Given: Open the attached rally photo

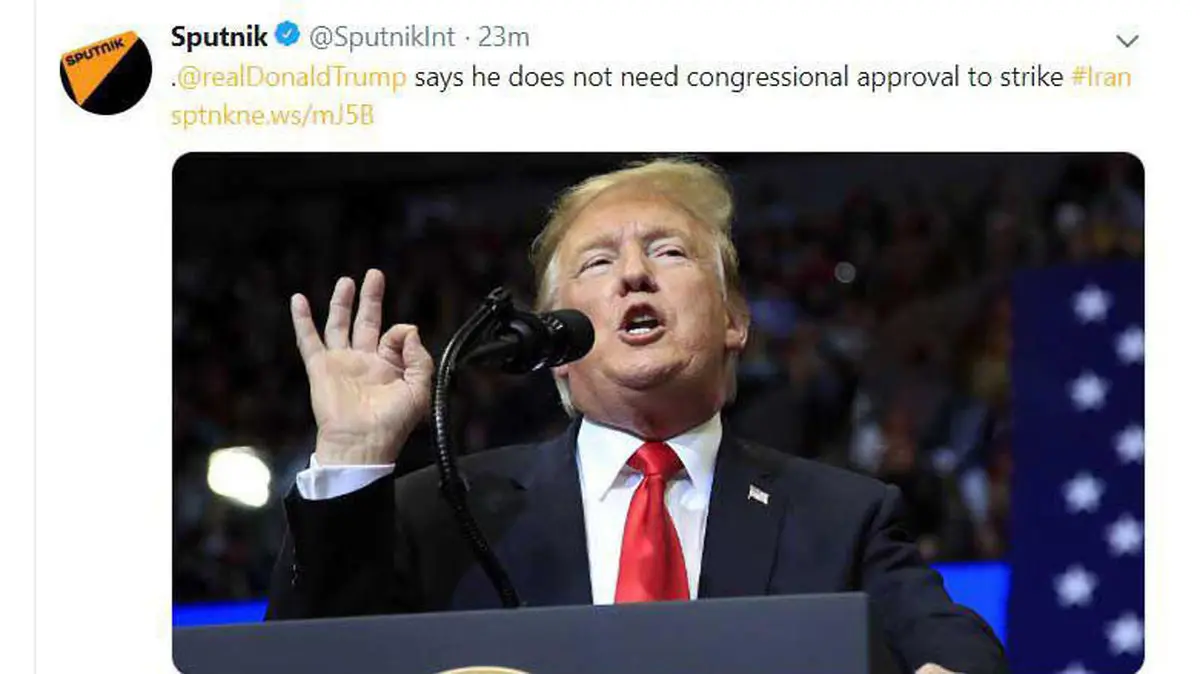Looking at the screenshot, I should pyautogui.click(x=658, y=412).
